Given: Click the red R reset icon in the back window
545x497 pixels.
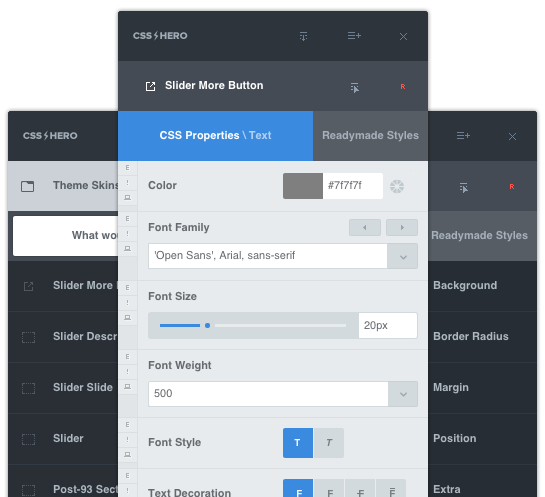Looking at the screenshot, I should point(512,187).
